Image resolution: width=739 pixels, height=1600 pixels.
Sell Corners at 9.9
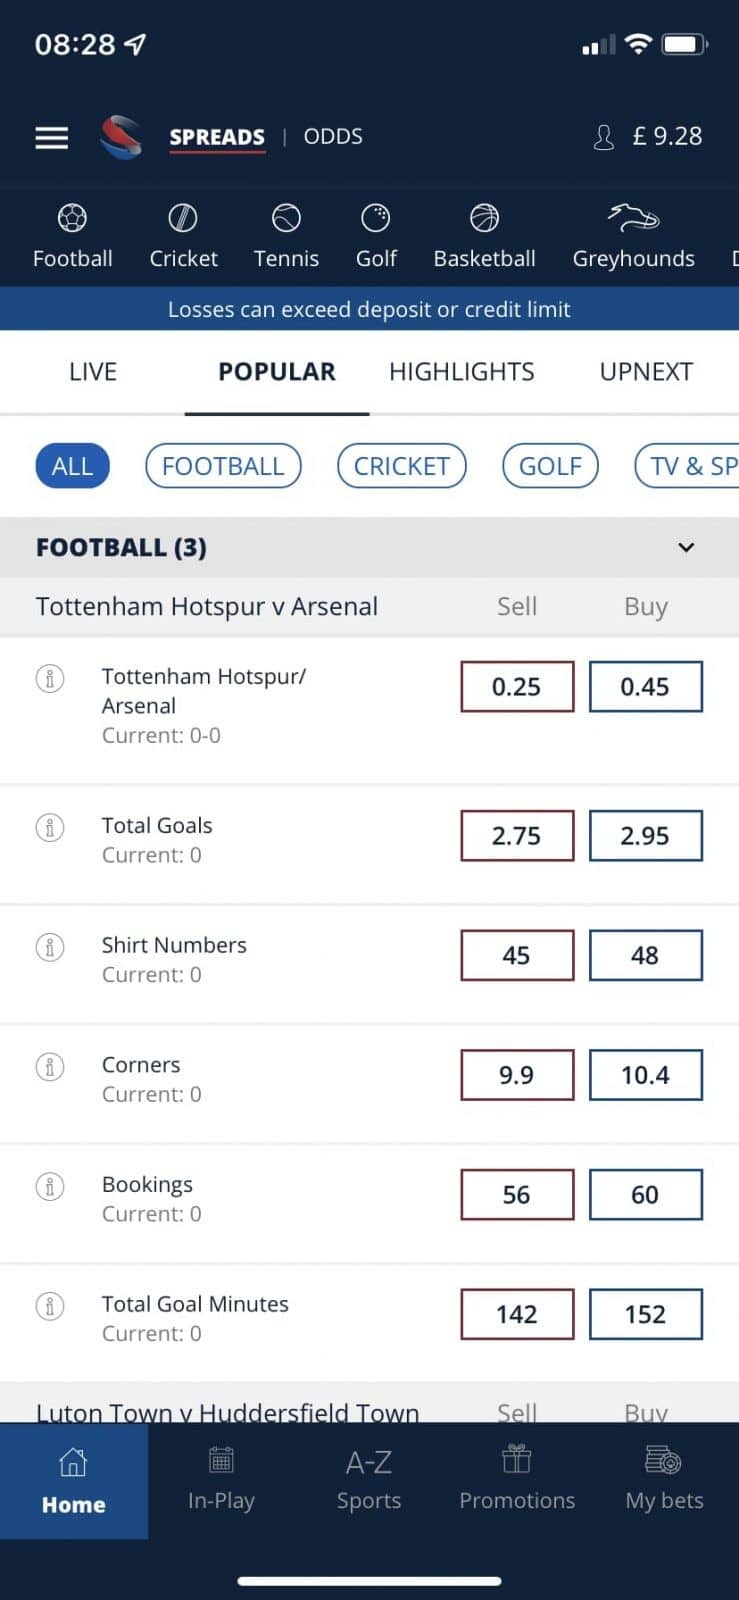[x=517, y=1075]
